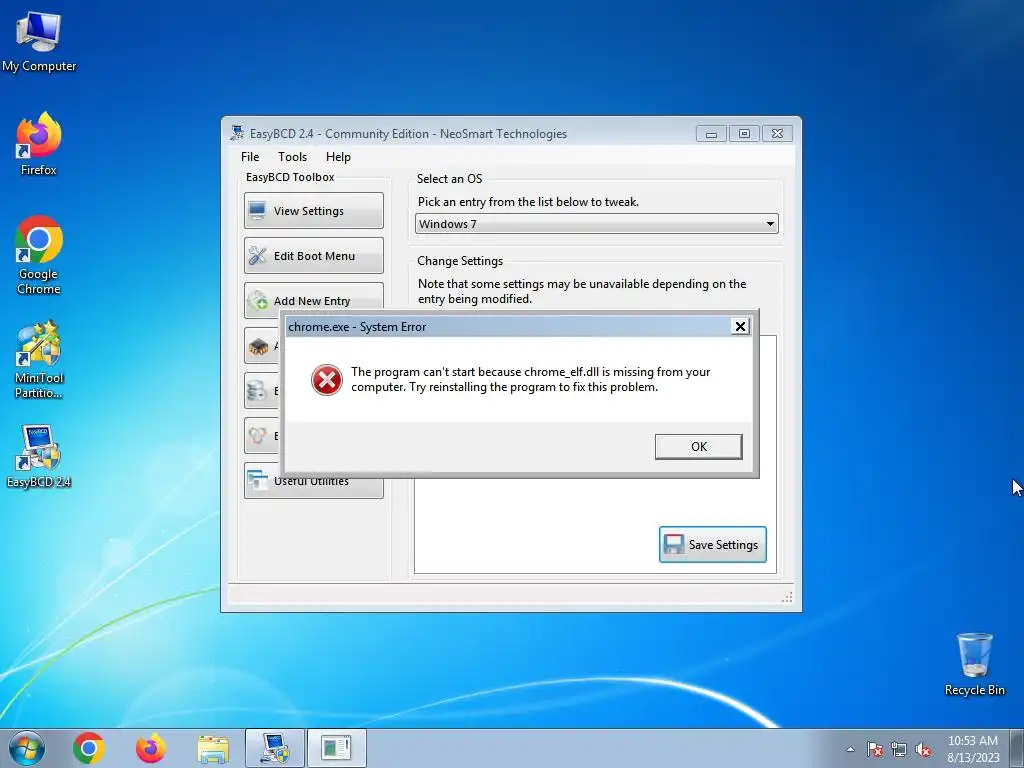Close the EasyBCD window

click(777, 134)
